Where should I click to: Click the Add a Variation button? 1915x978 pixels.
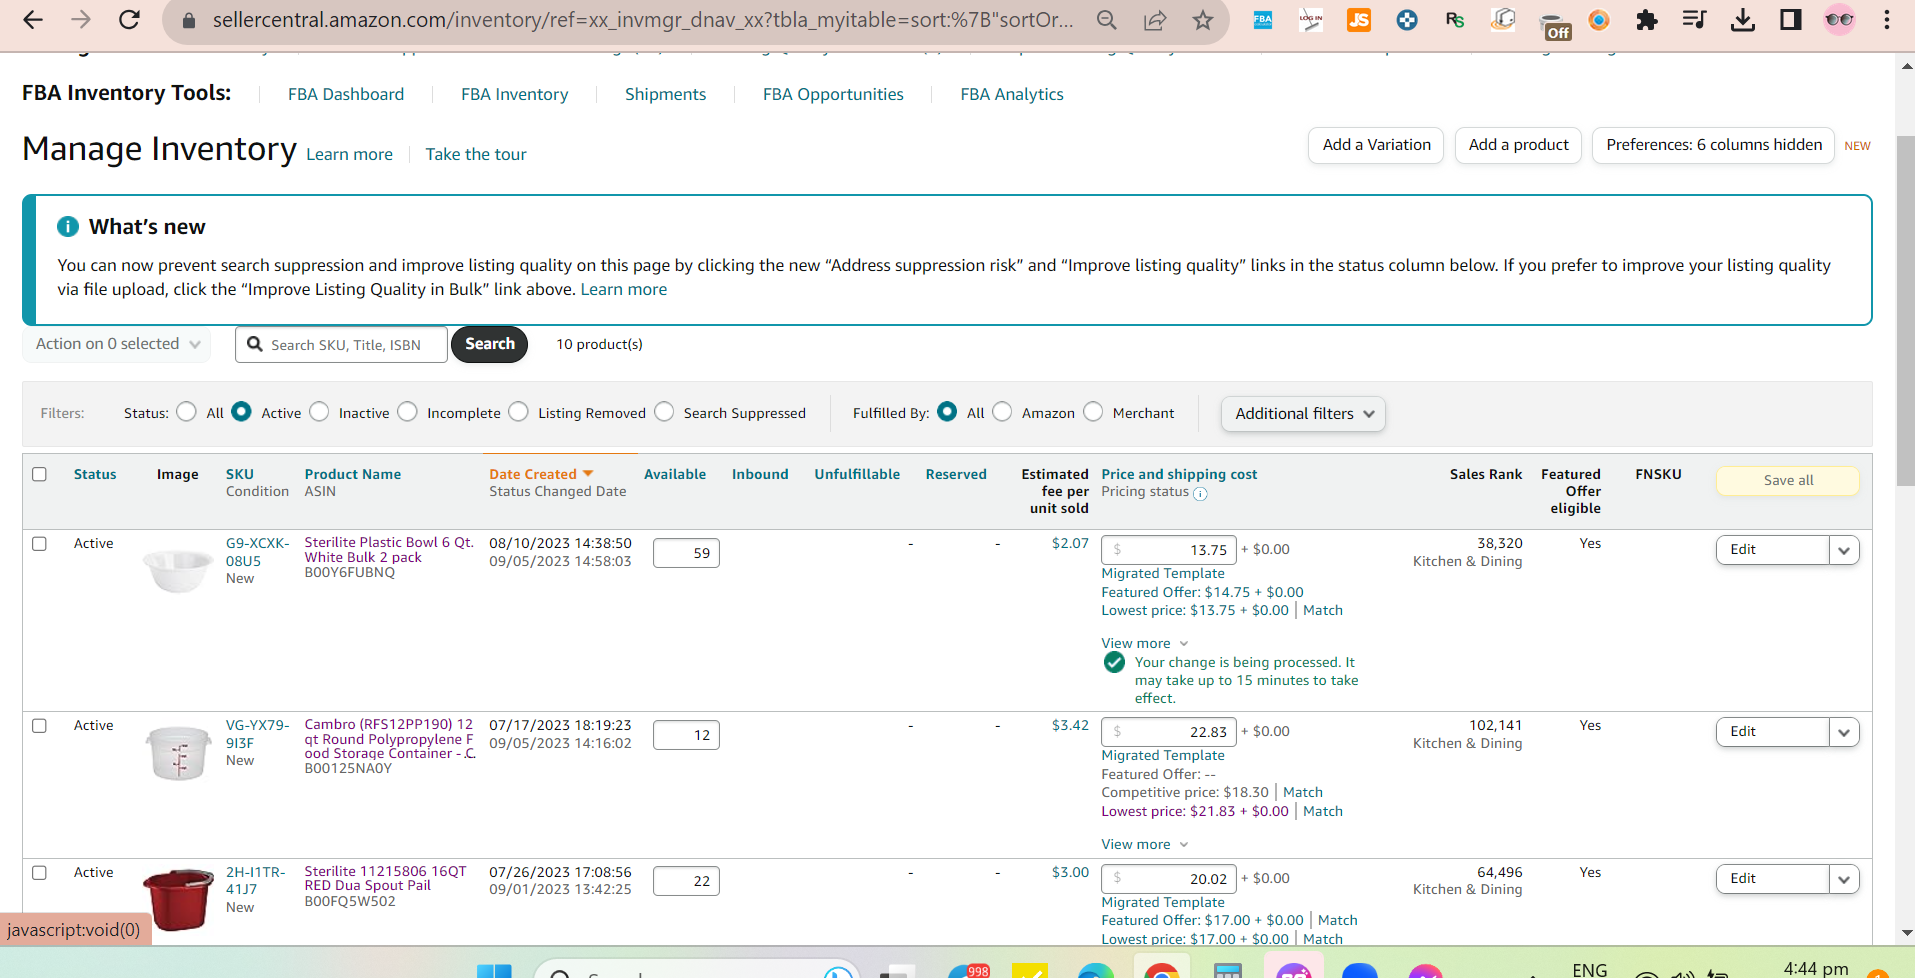(1376, 145)
